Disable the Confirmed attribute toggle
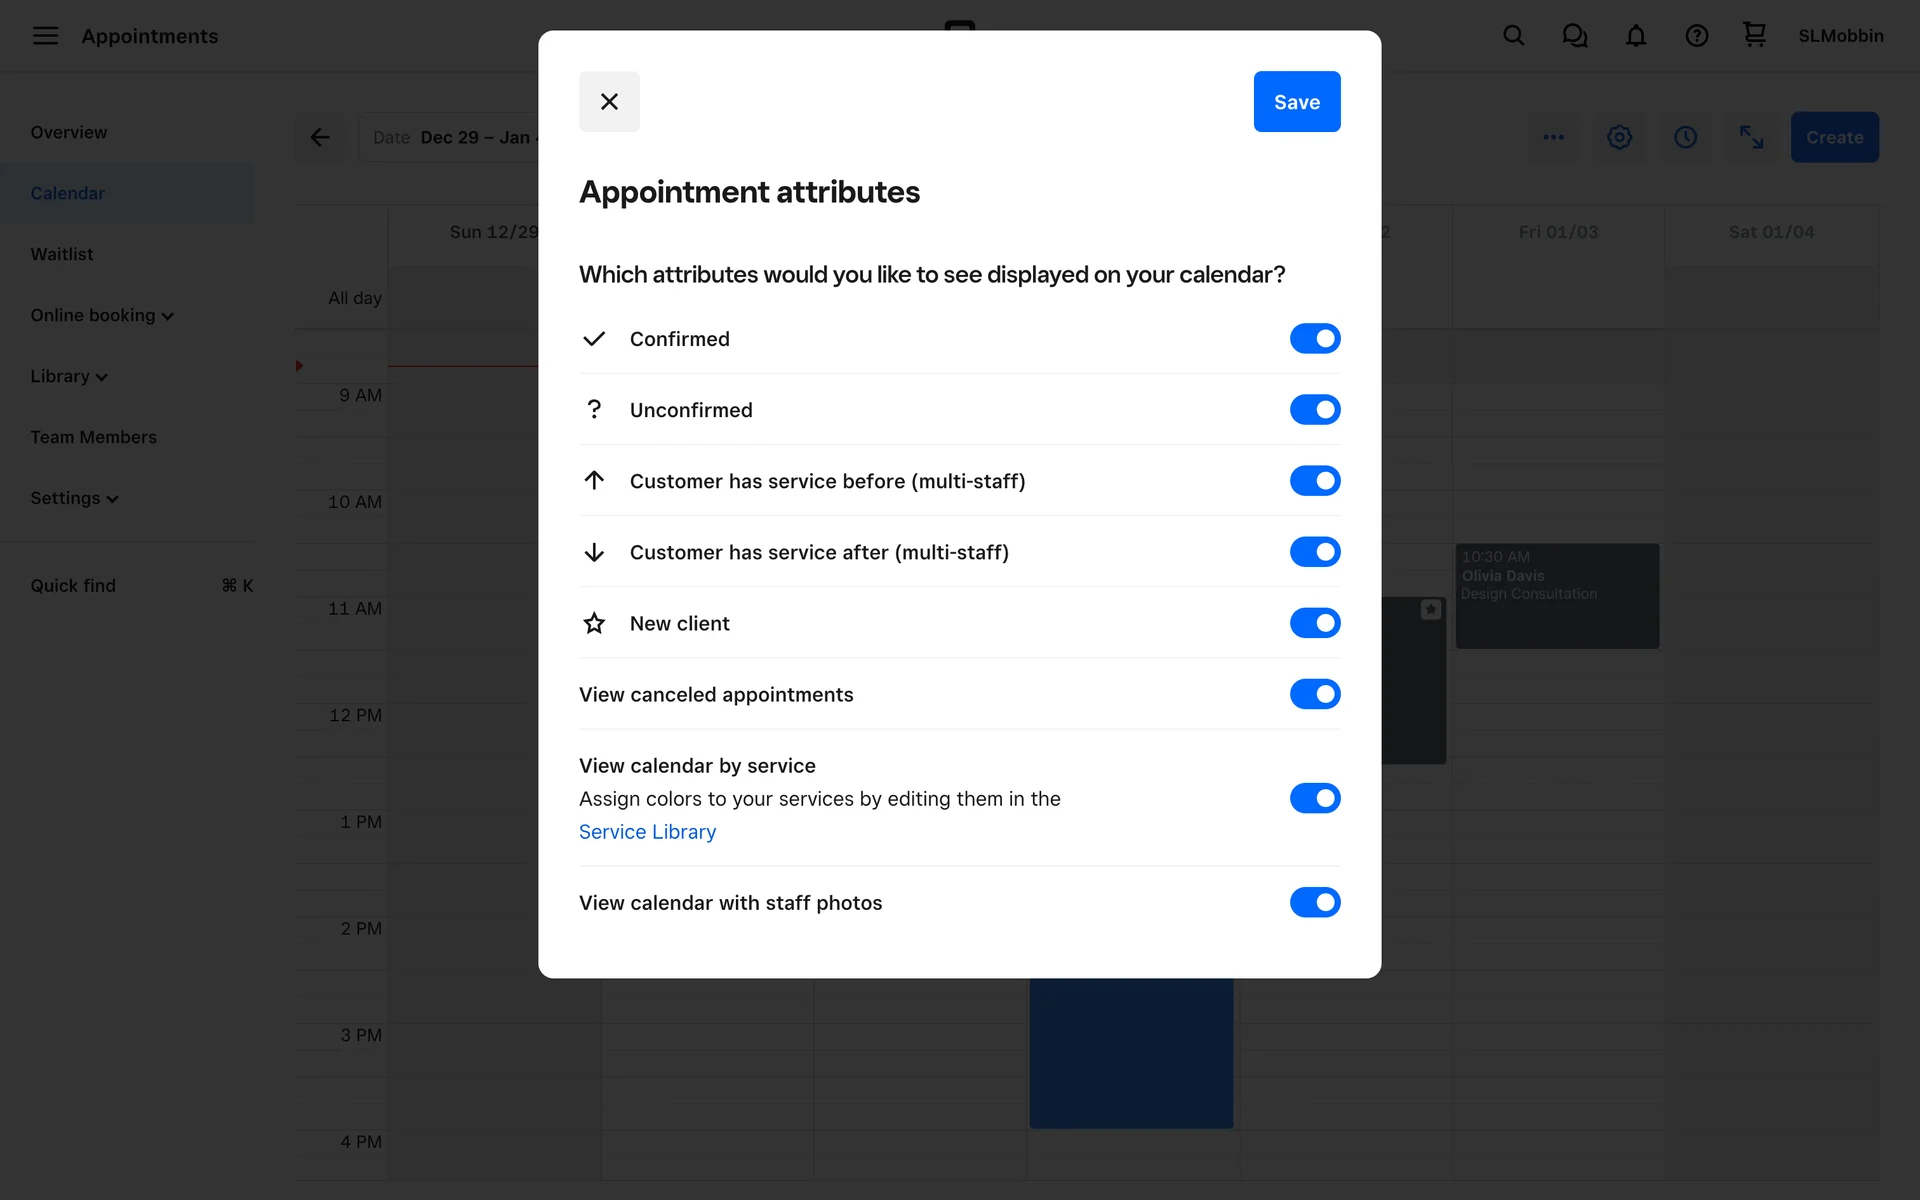 click(1314, 339)
